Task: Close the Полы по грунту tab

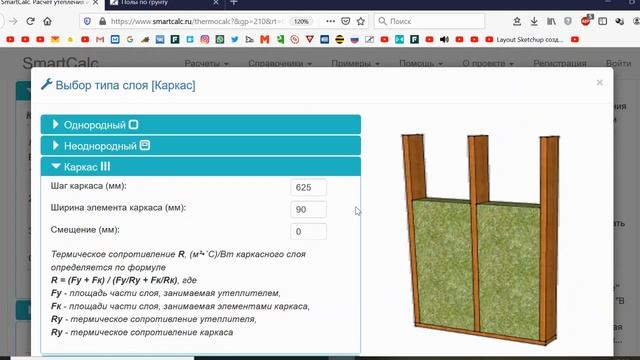Action: (x=216, y=3)
